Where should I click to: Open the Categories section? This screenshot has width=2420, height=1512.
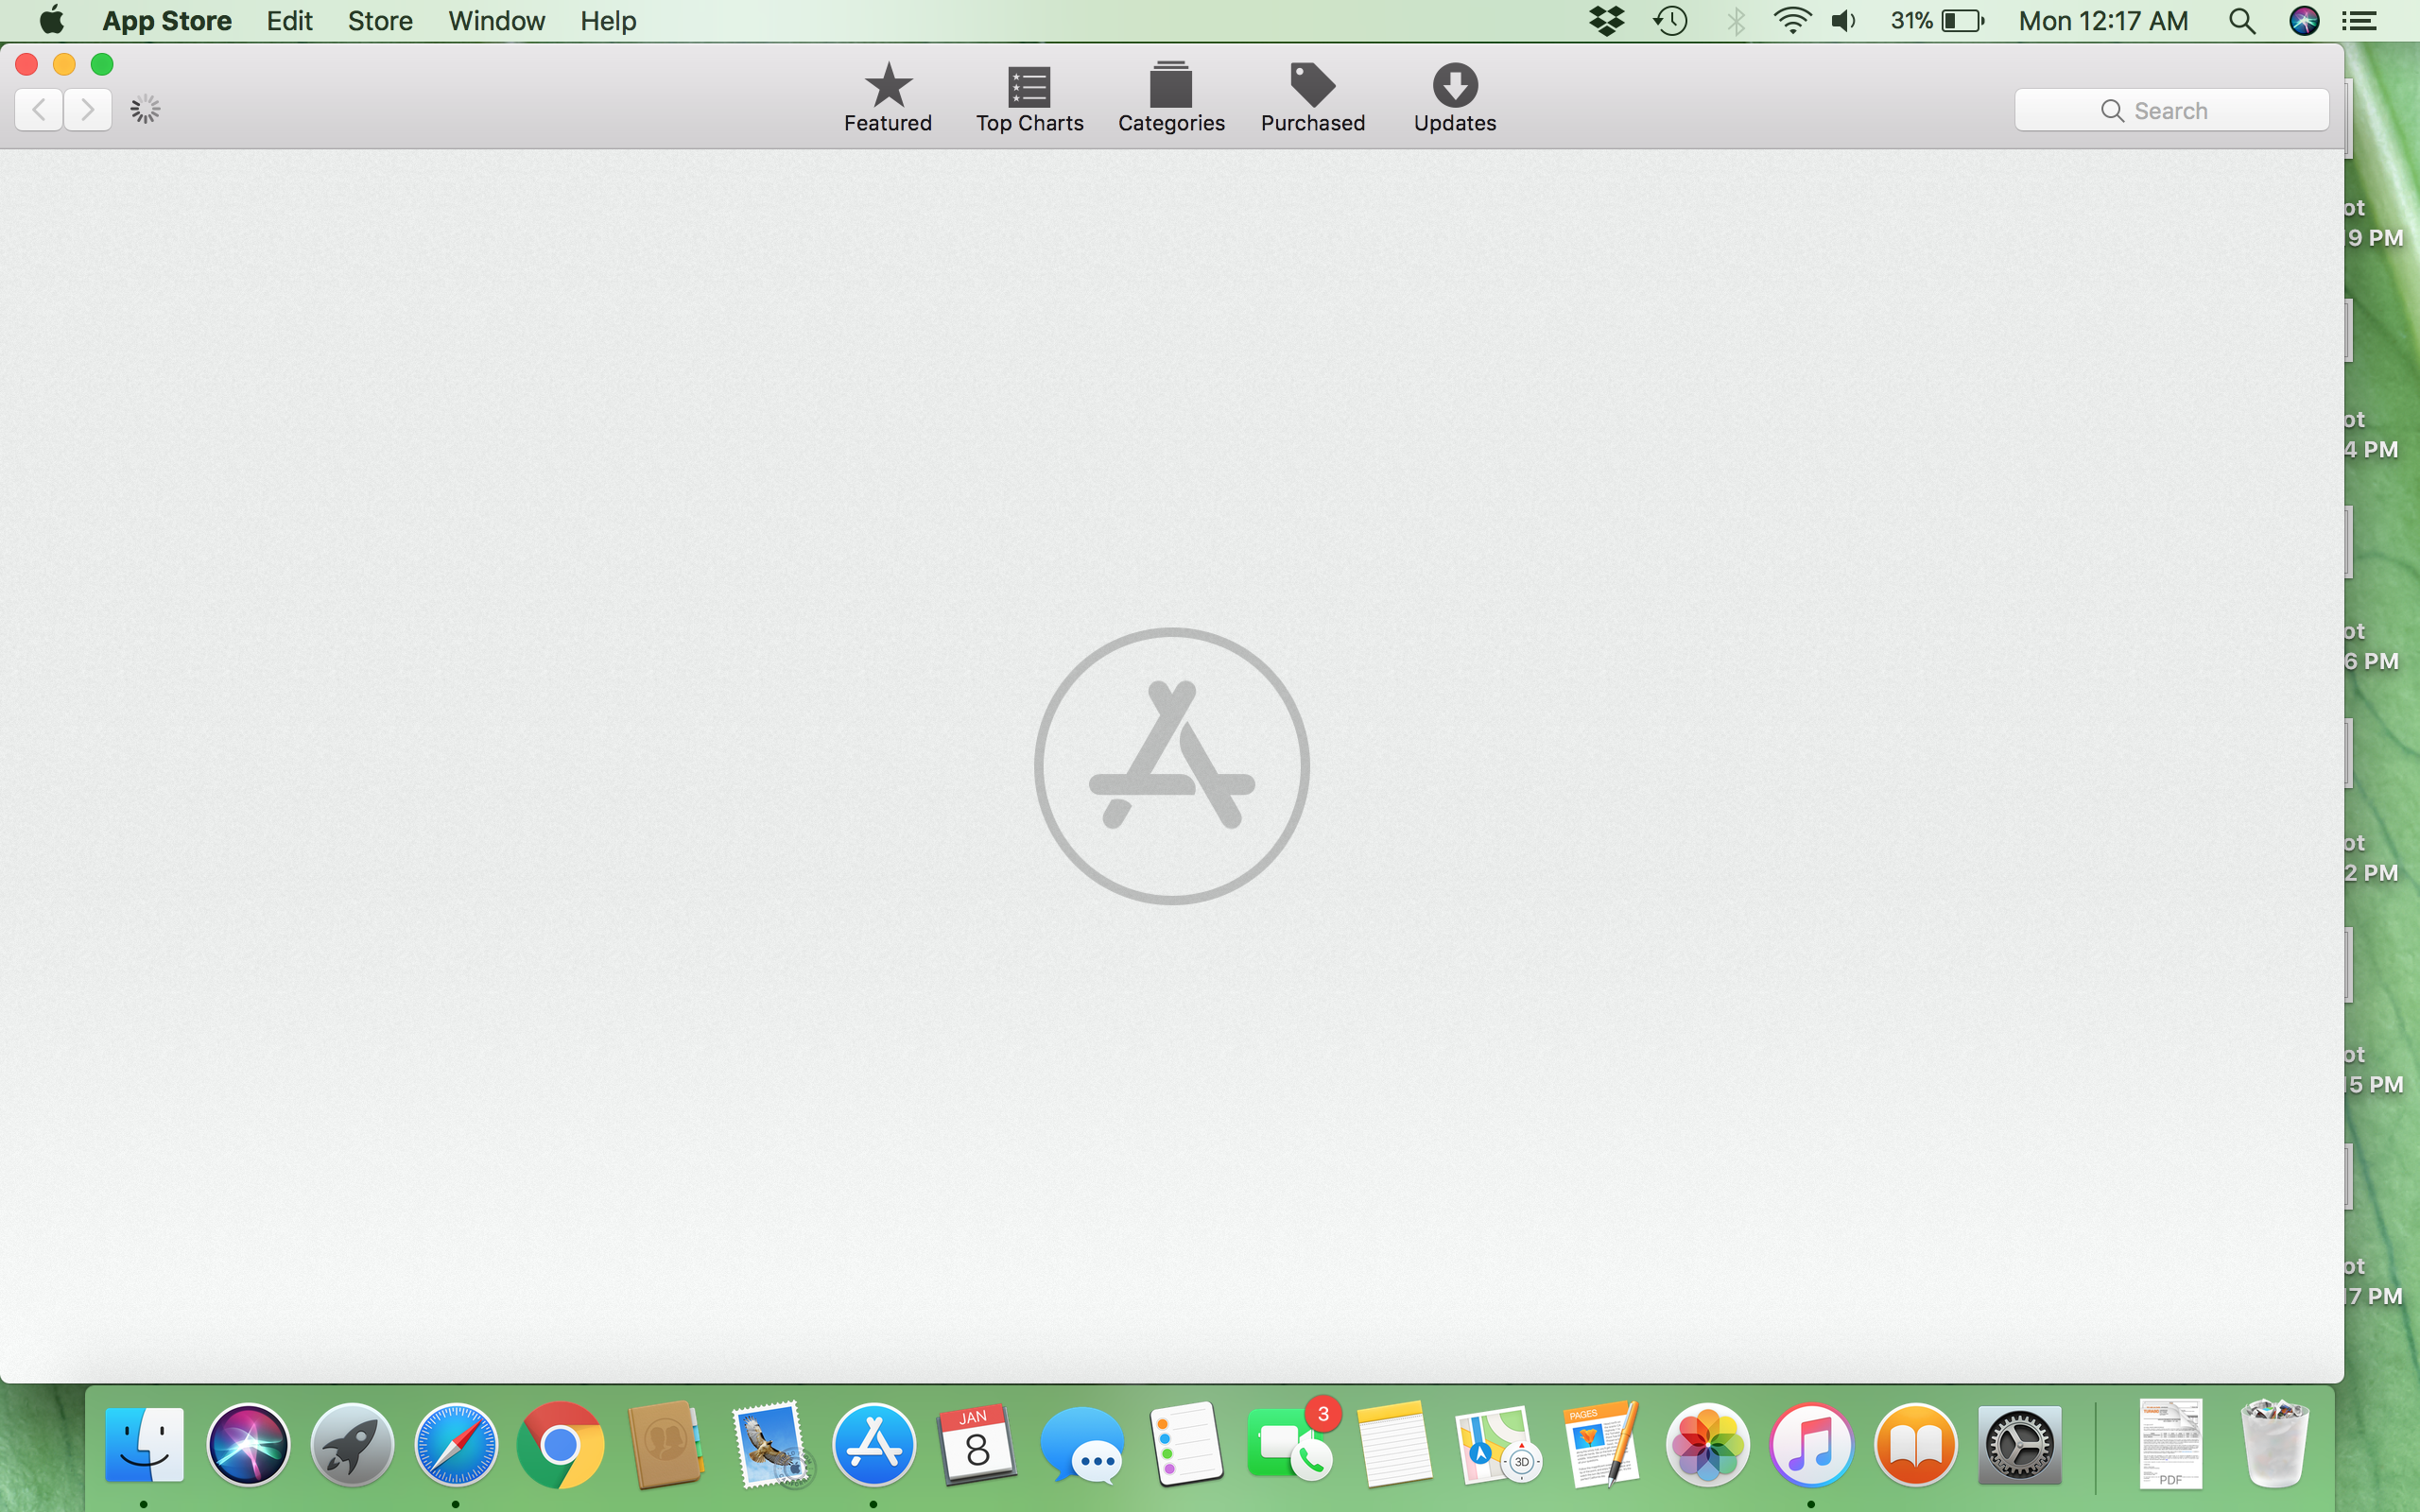tap(1171, 97)
